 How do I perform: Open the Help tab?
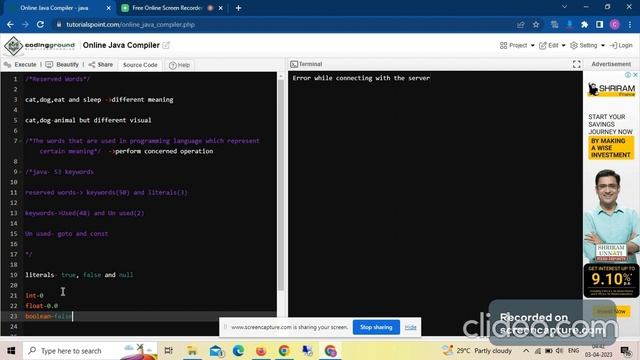pos(179,65)
